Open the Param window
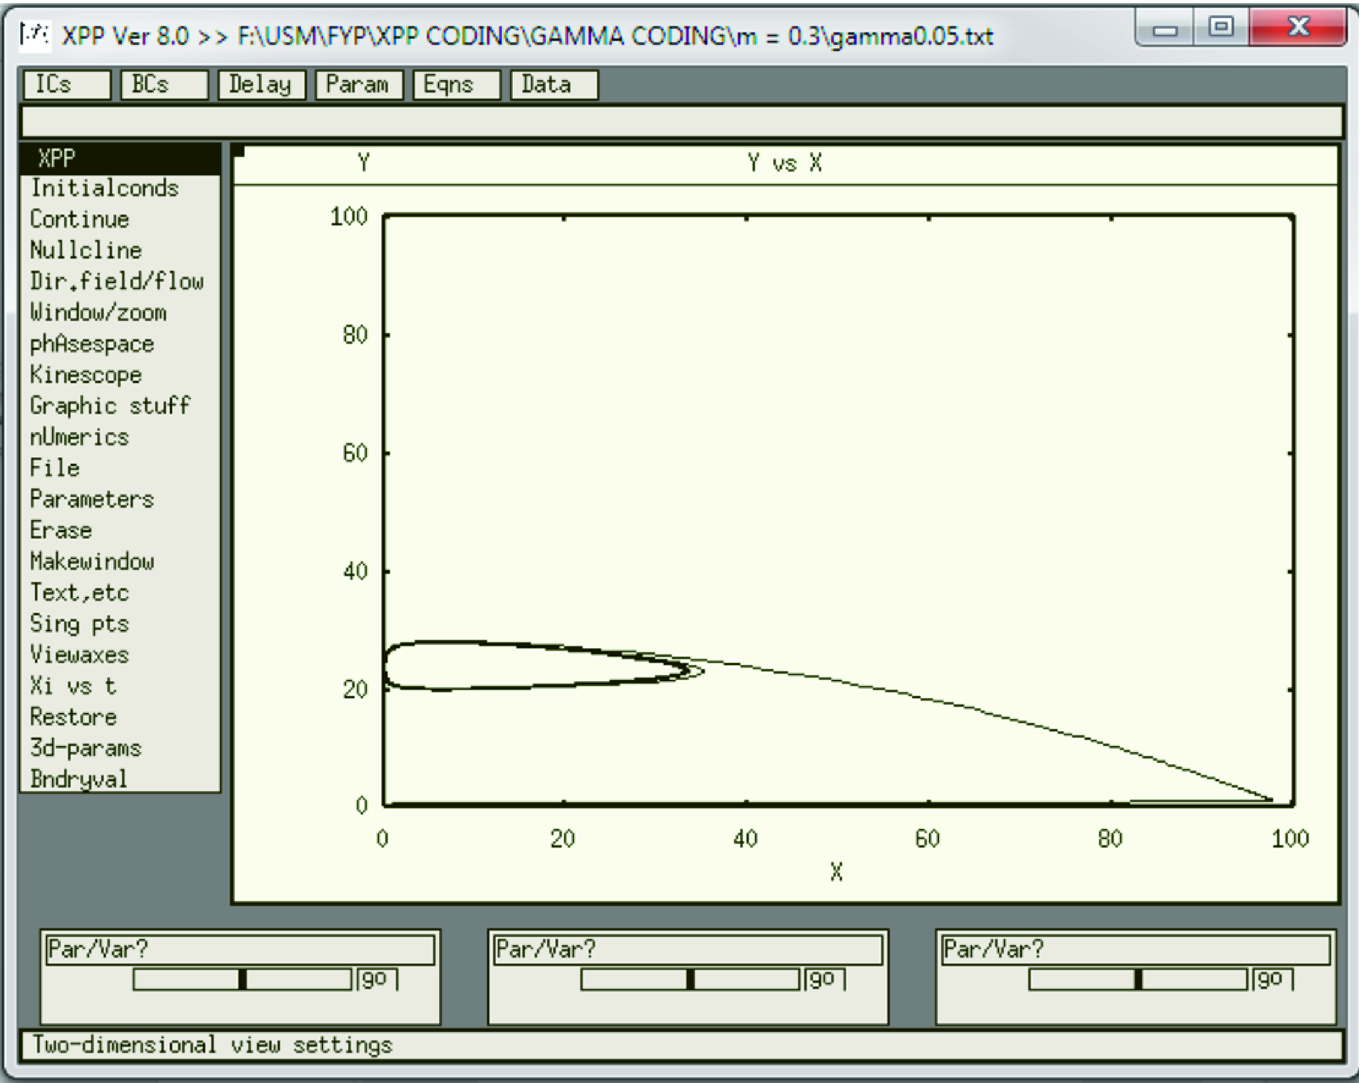Image resolution: width=1363 pixels, height=1083 pixels. 358,85
